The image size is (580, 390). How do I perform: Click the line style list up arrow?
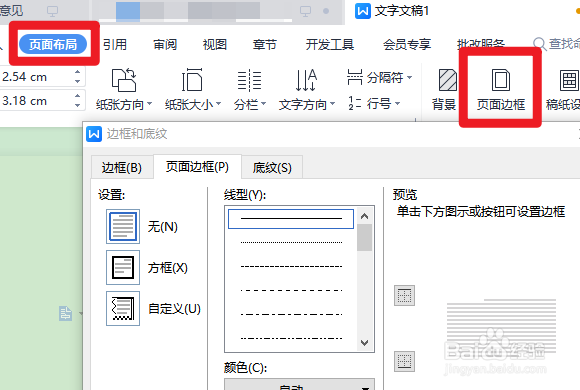click(364, 216)
